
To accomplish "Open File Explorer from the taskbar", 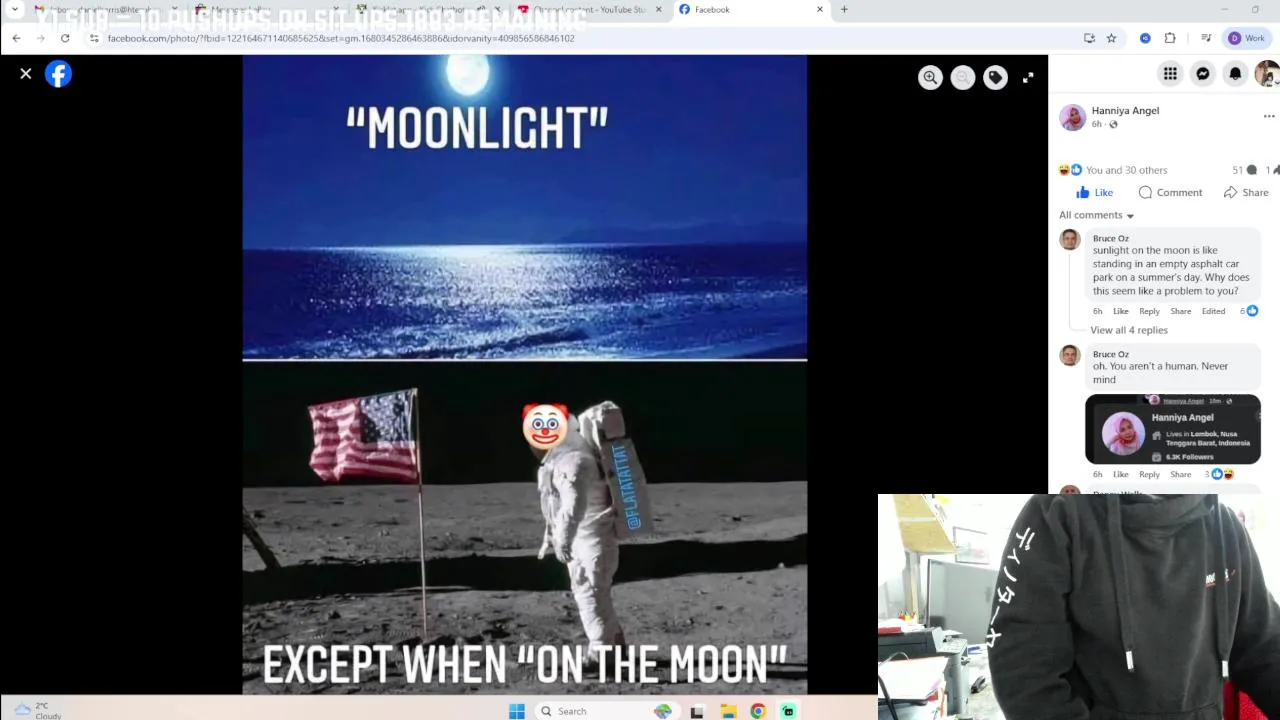I will pyautogui.click(x=728, y=711).
